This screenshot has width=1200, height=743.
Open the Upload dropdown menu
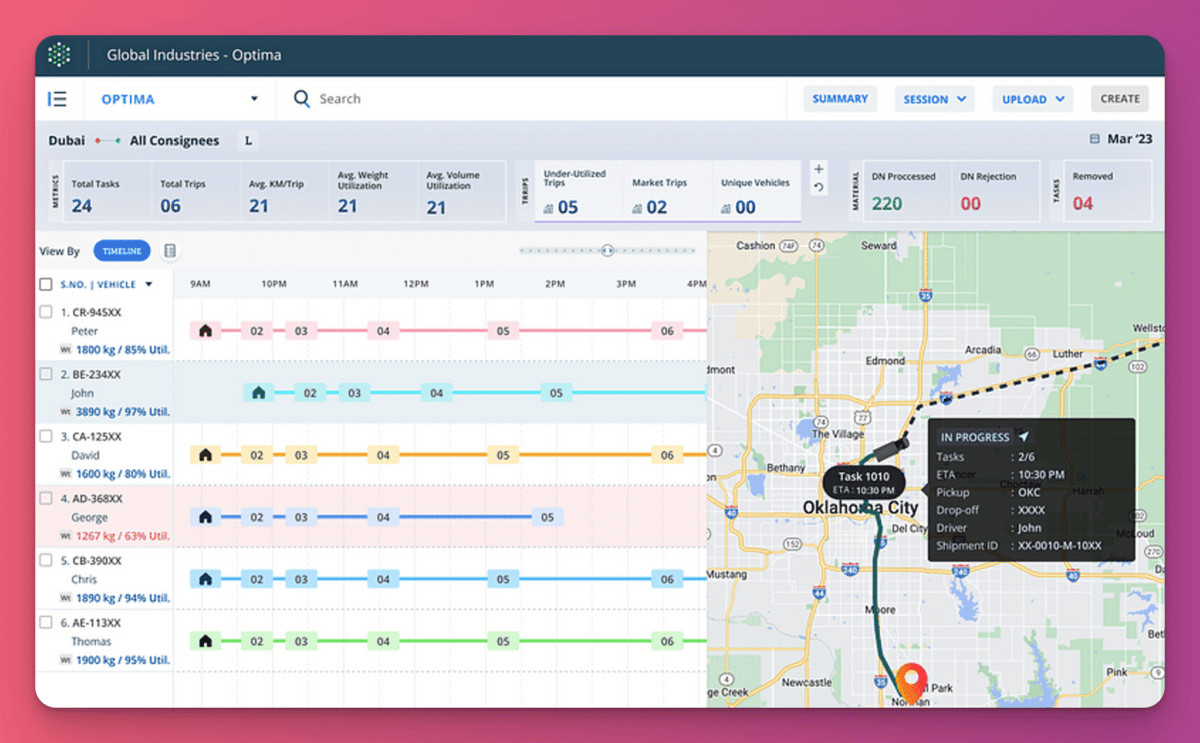click(x=1032, y=99)
